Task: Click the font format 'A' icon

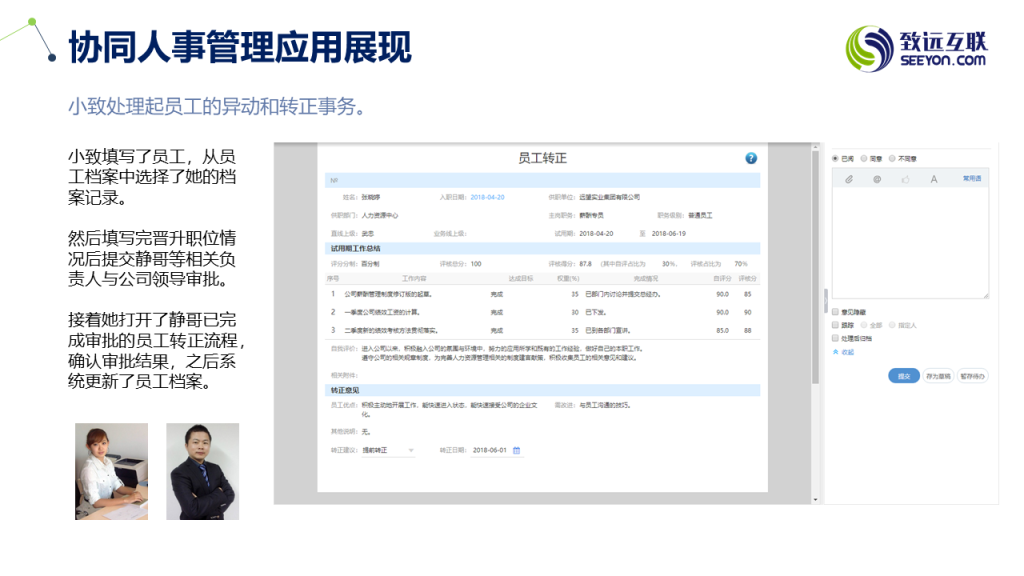Action: coord(934,179)
